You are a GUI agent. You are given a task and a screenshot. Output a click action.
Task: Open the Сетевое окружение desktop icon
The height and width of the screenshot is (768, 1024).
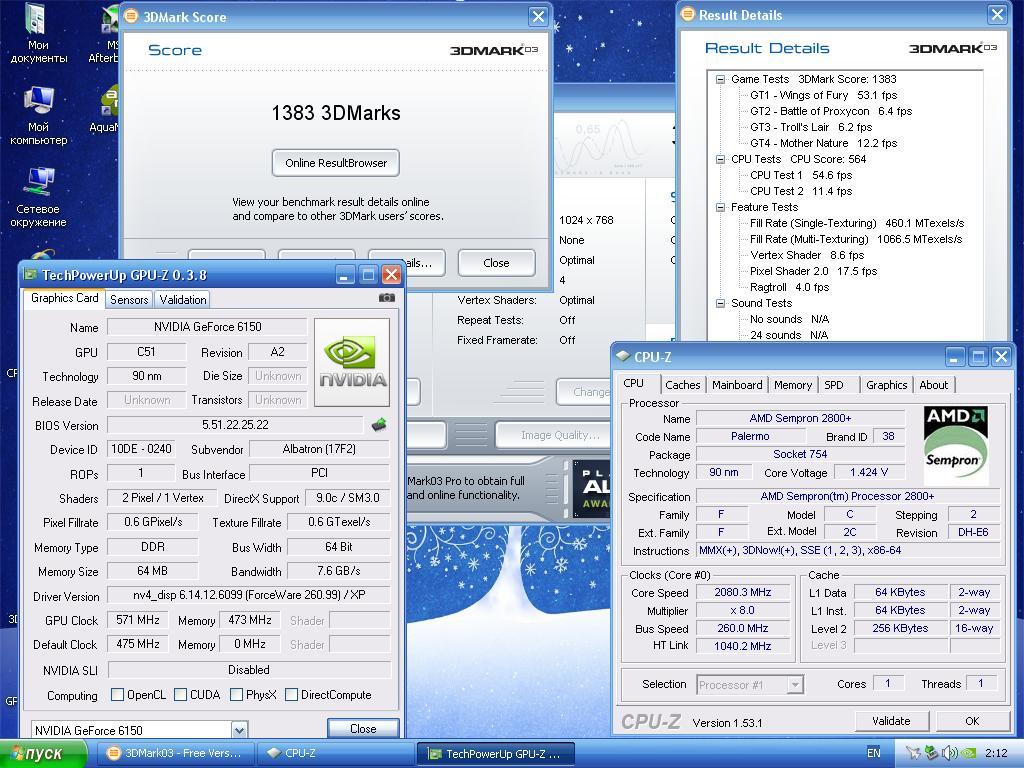pyautogui.click(x=38, y=197)
